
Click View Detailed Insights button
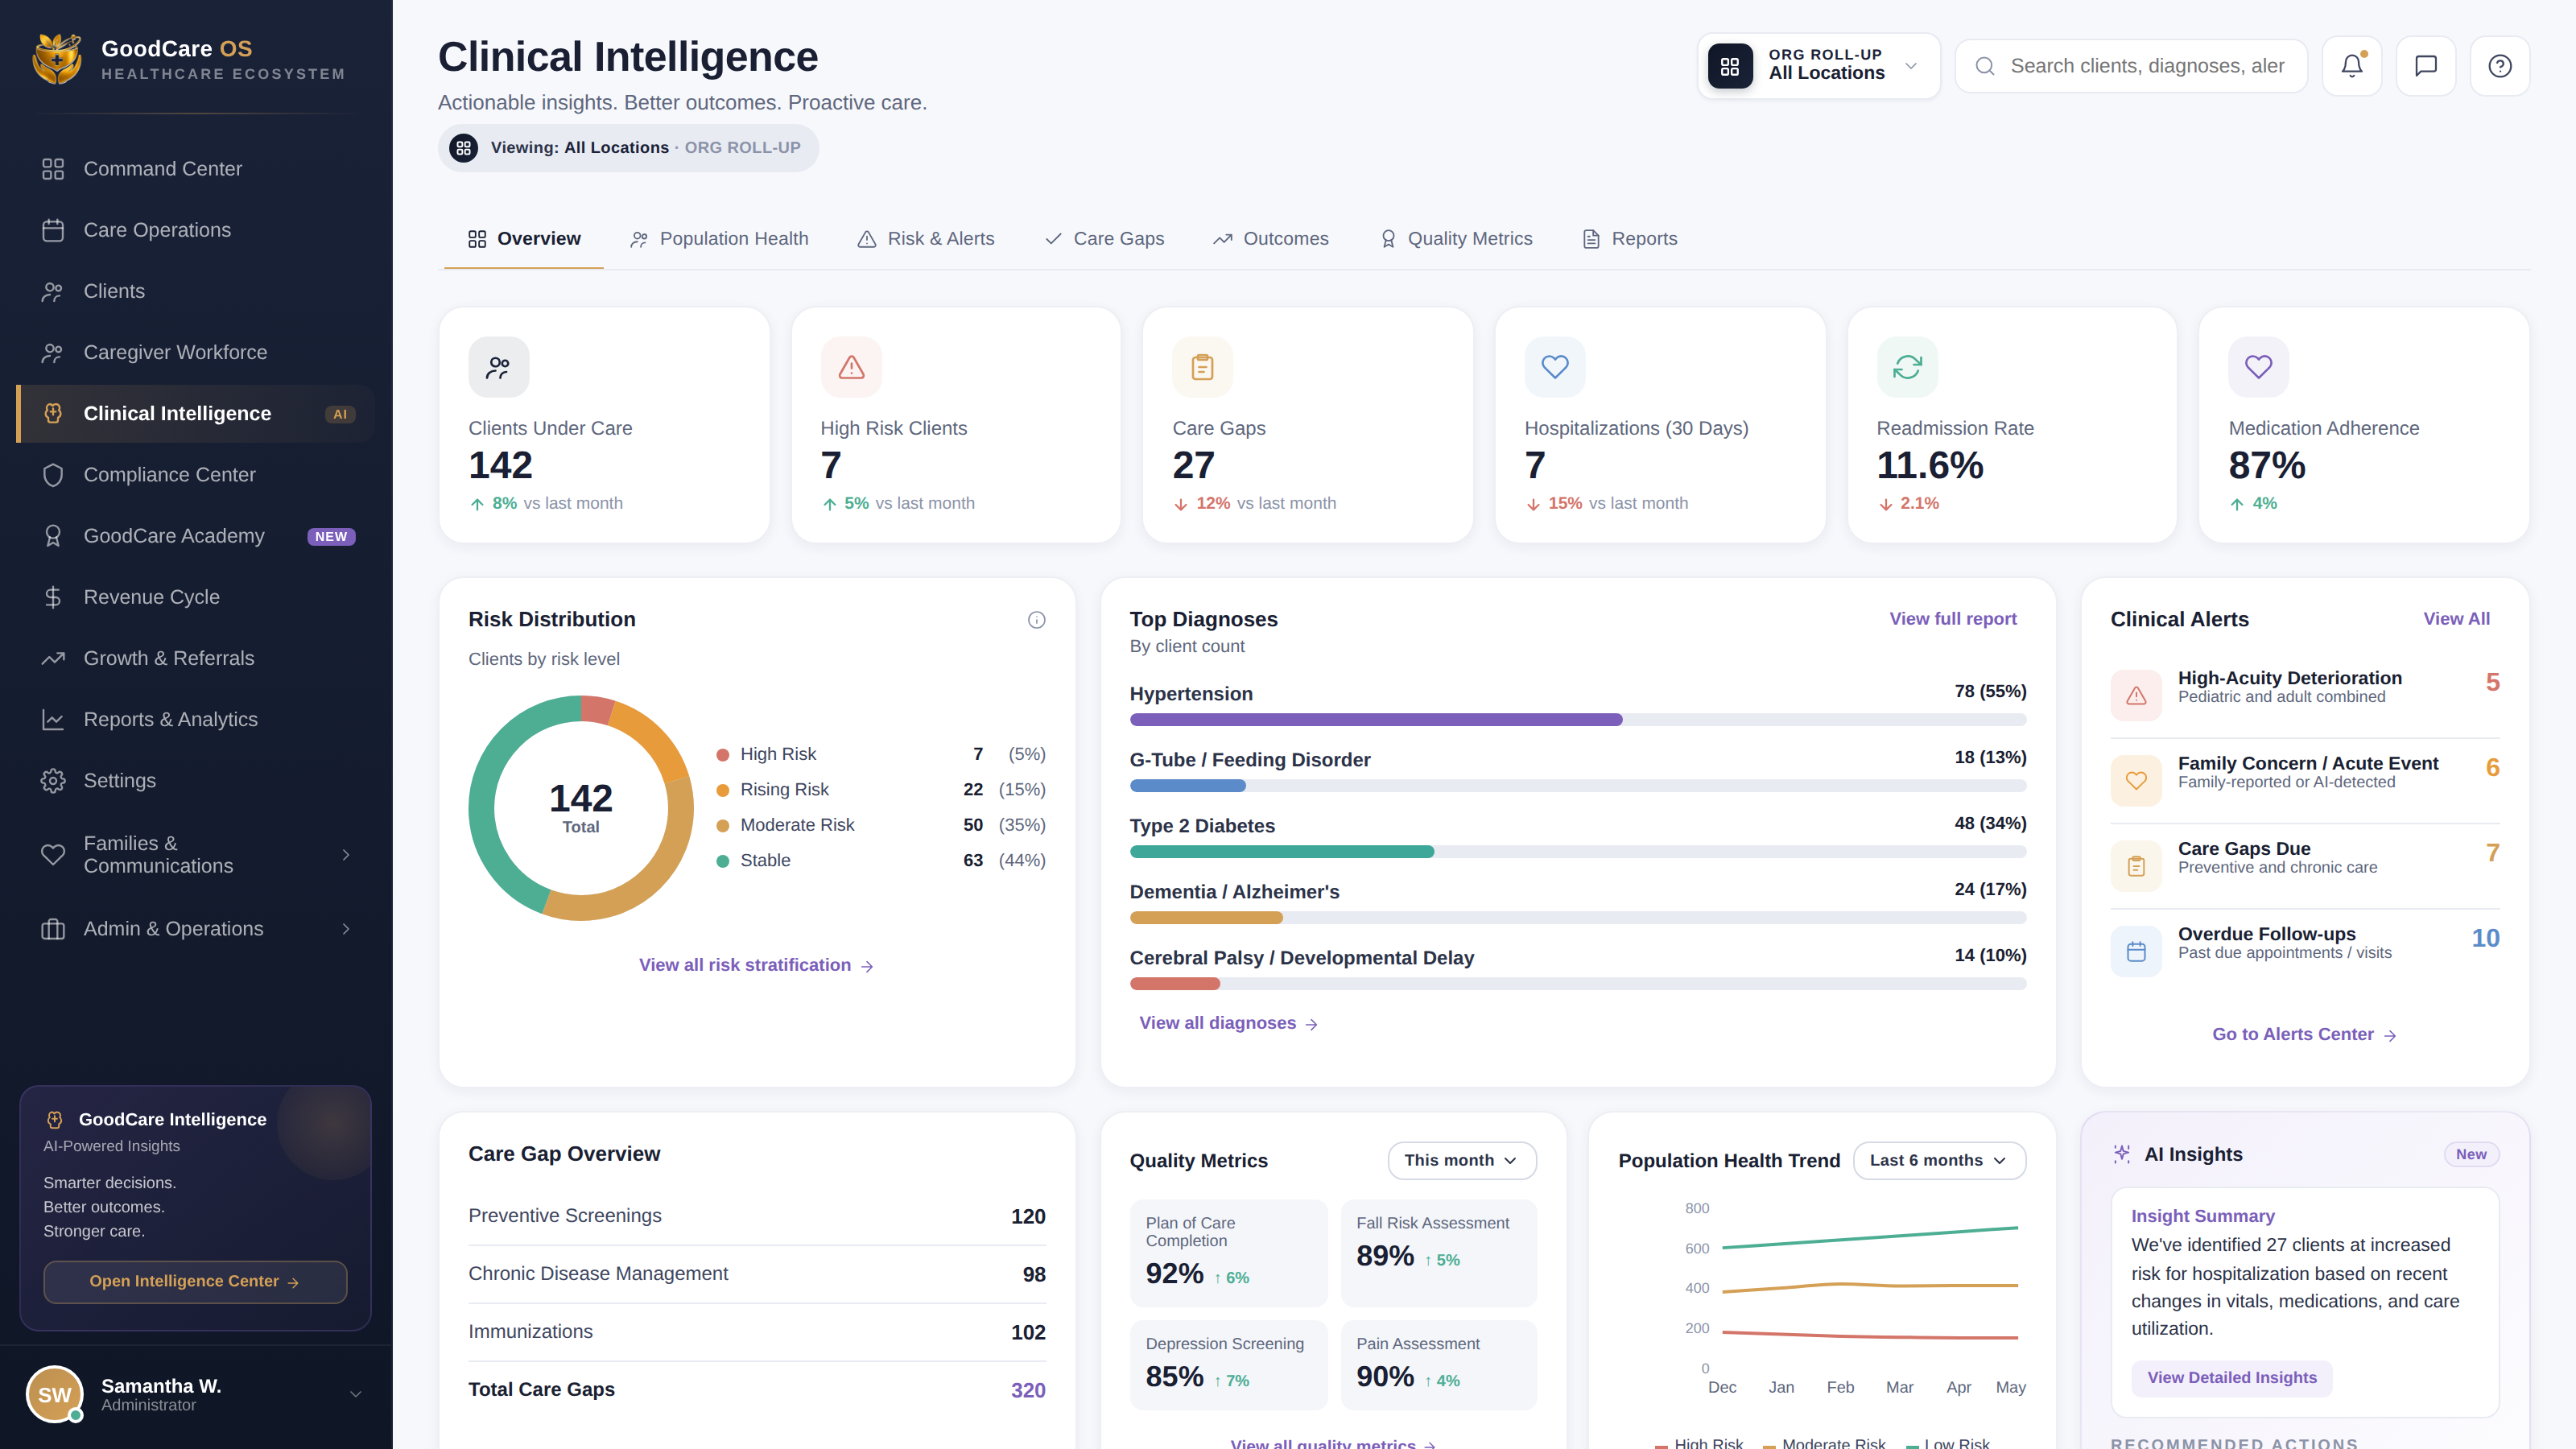click(2231, 1378)
